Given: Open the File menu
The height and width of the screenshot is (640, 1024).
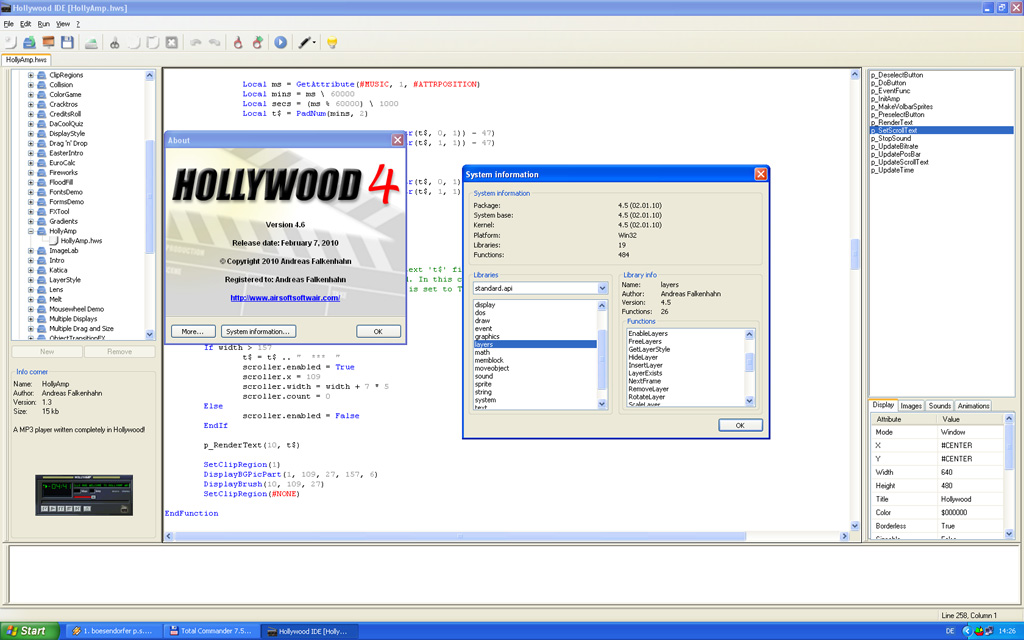Looking at the screenshot, I should coord(8,24).
